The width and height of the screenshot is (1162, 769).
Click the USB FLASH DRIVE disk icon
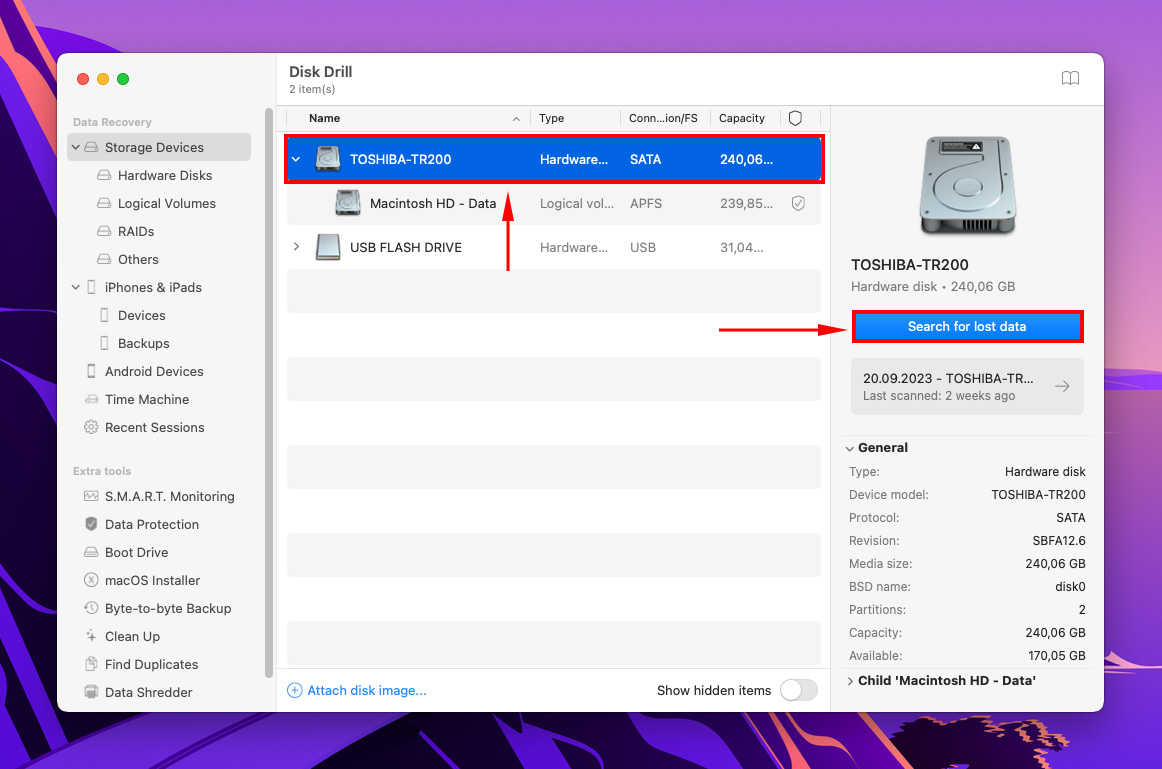[328, 247]
